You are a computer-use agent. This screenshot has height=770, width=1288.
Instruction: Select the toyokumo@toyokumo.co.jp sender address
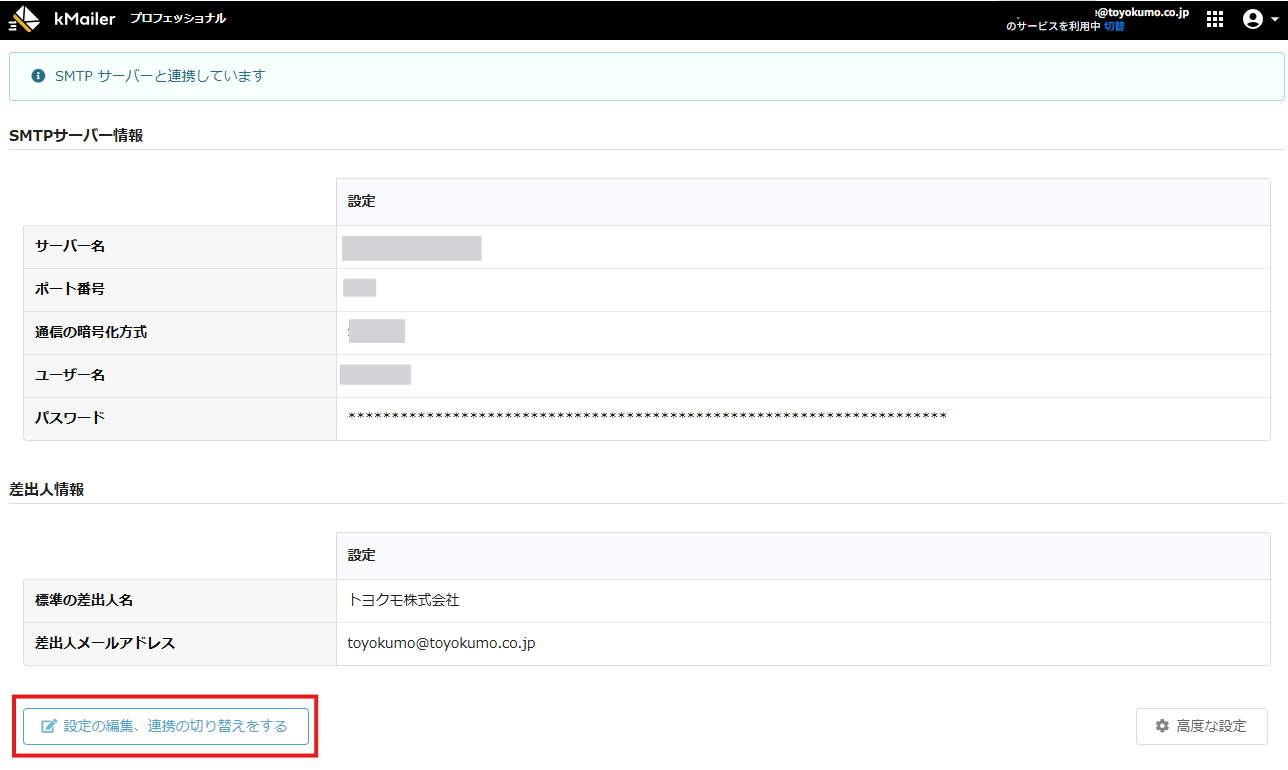pos(441,643)
